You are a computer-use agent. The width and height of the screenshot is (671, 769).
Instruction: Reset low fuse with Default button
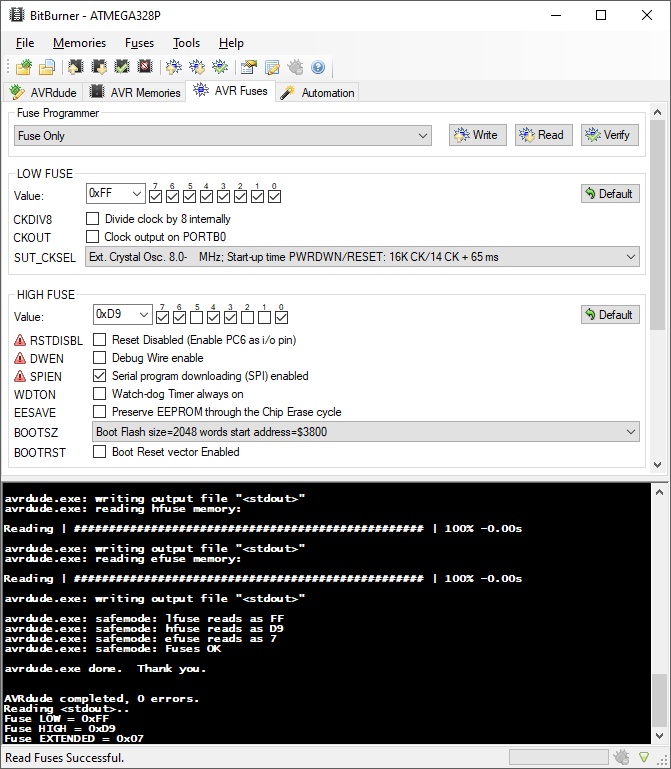(x=610, y=193)
